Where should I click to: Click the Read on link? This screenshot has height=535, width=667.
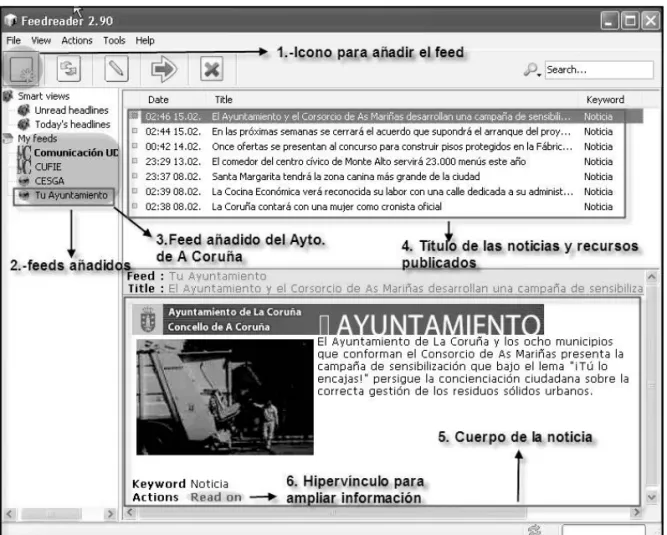tap(216, 497)
